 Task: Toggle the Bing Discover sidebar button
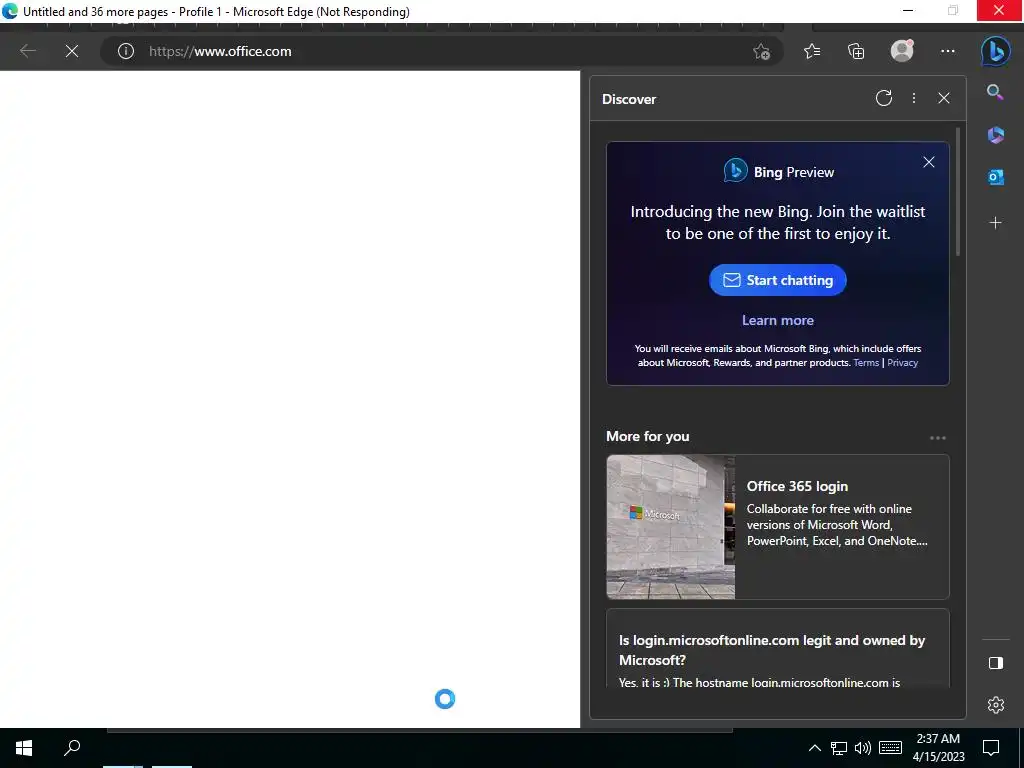(995, 51)
